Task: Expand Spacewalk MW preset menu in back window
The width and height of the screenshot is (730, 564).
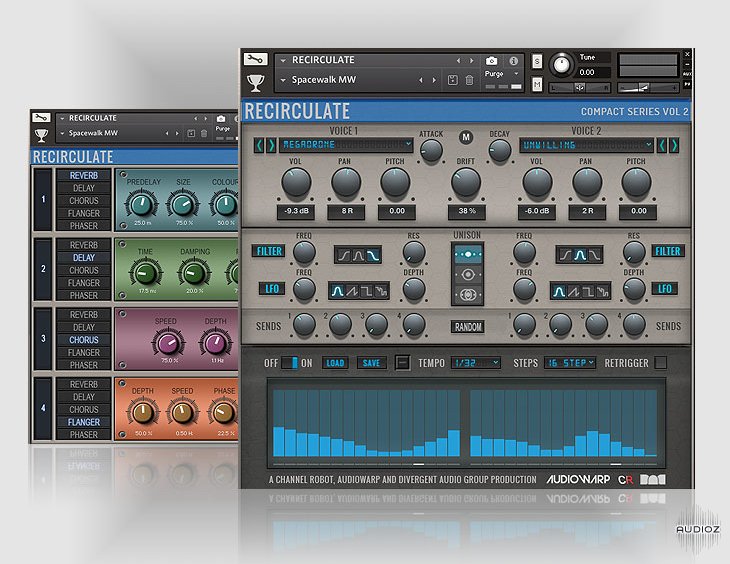Action: click(x=62, y=133)
